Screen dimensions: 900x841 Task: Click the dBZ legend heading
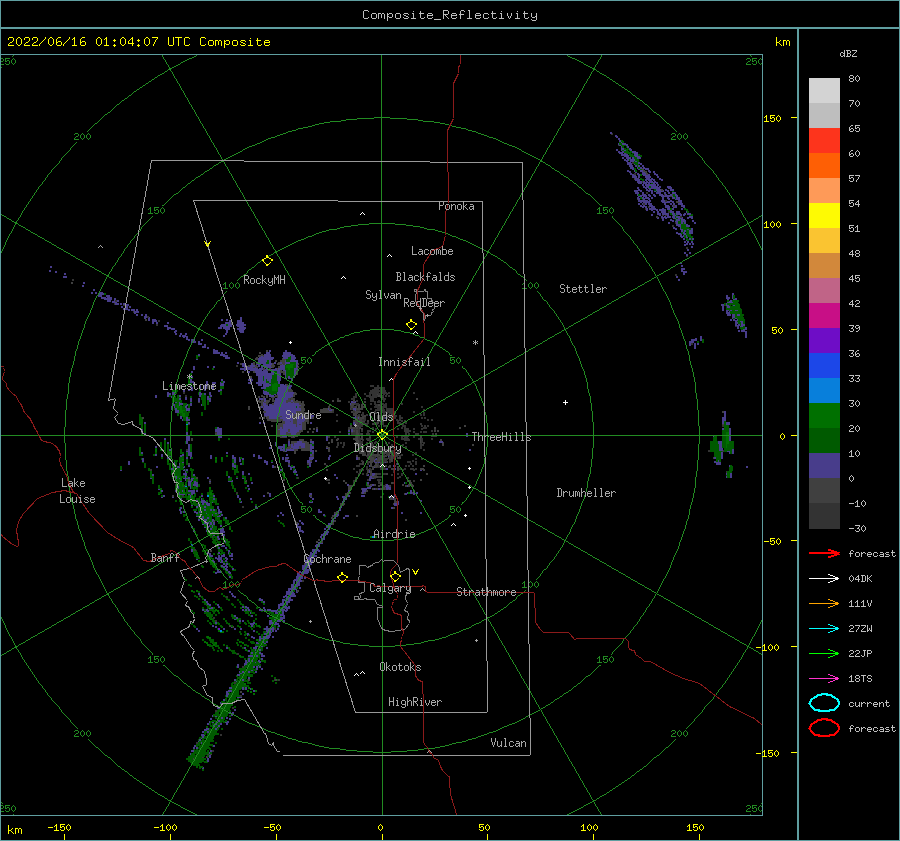[848, 54]
